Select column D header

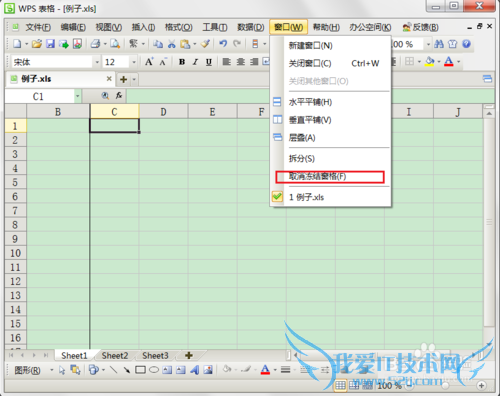coord(163,112)
